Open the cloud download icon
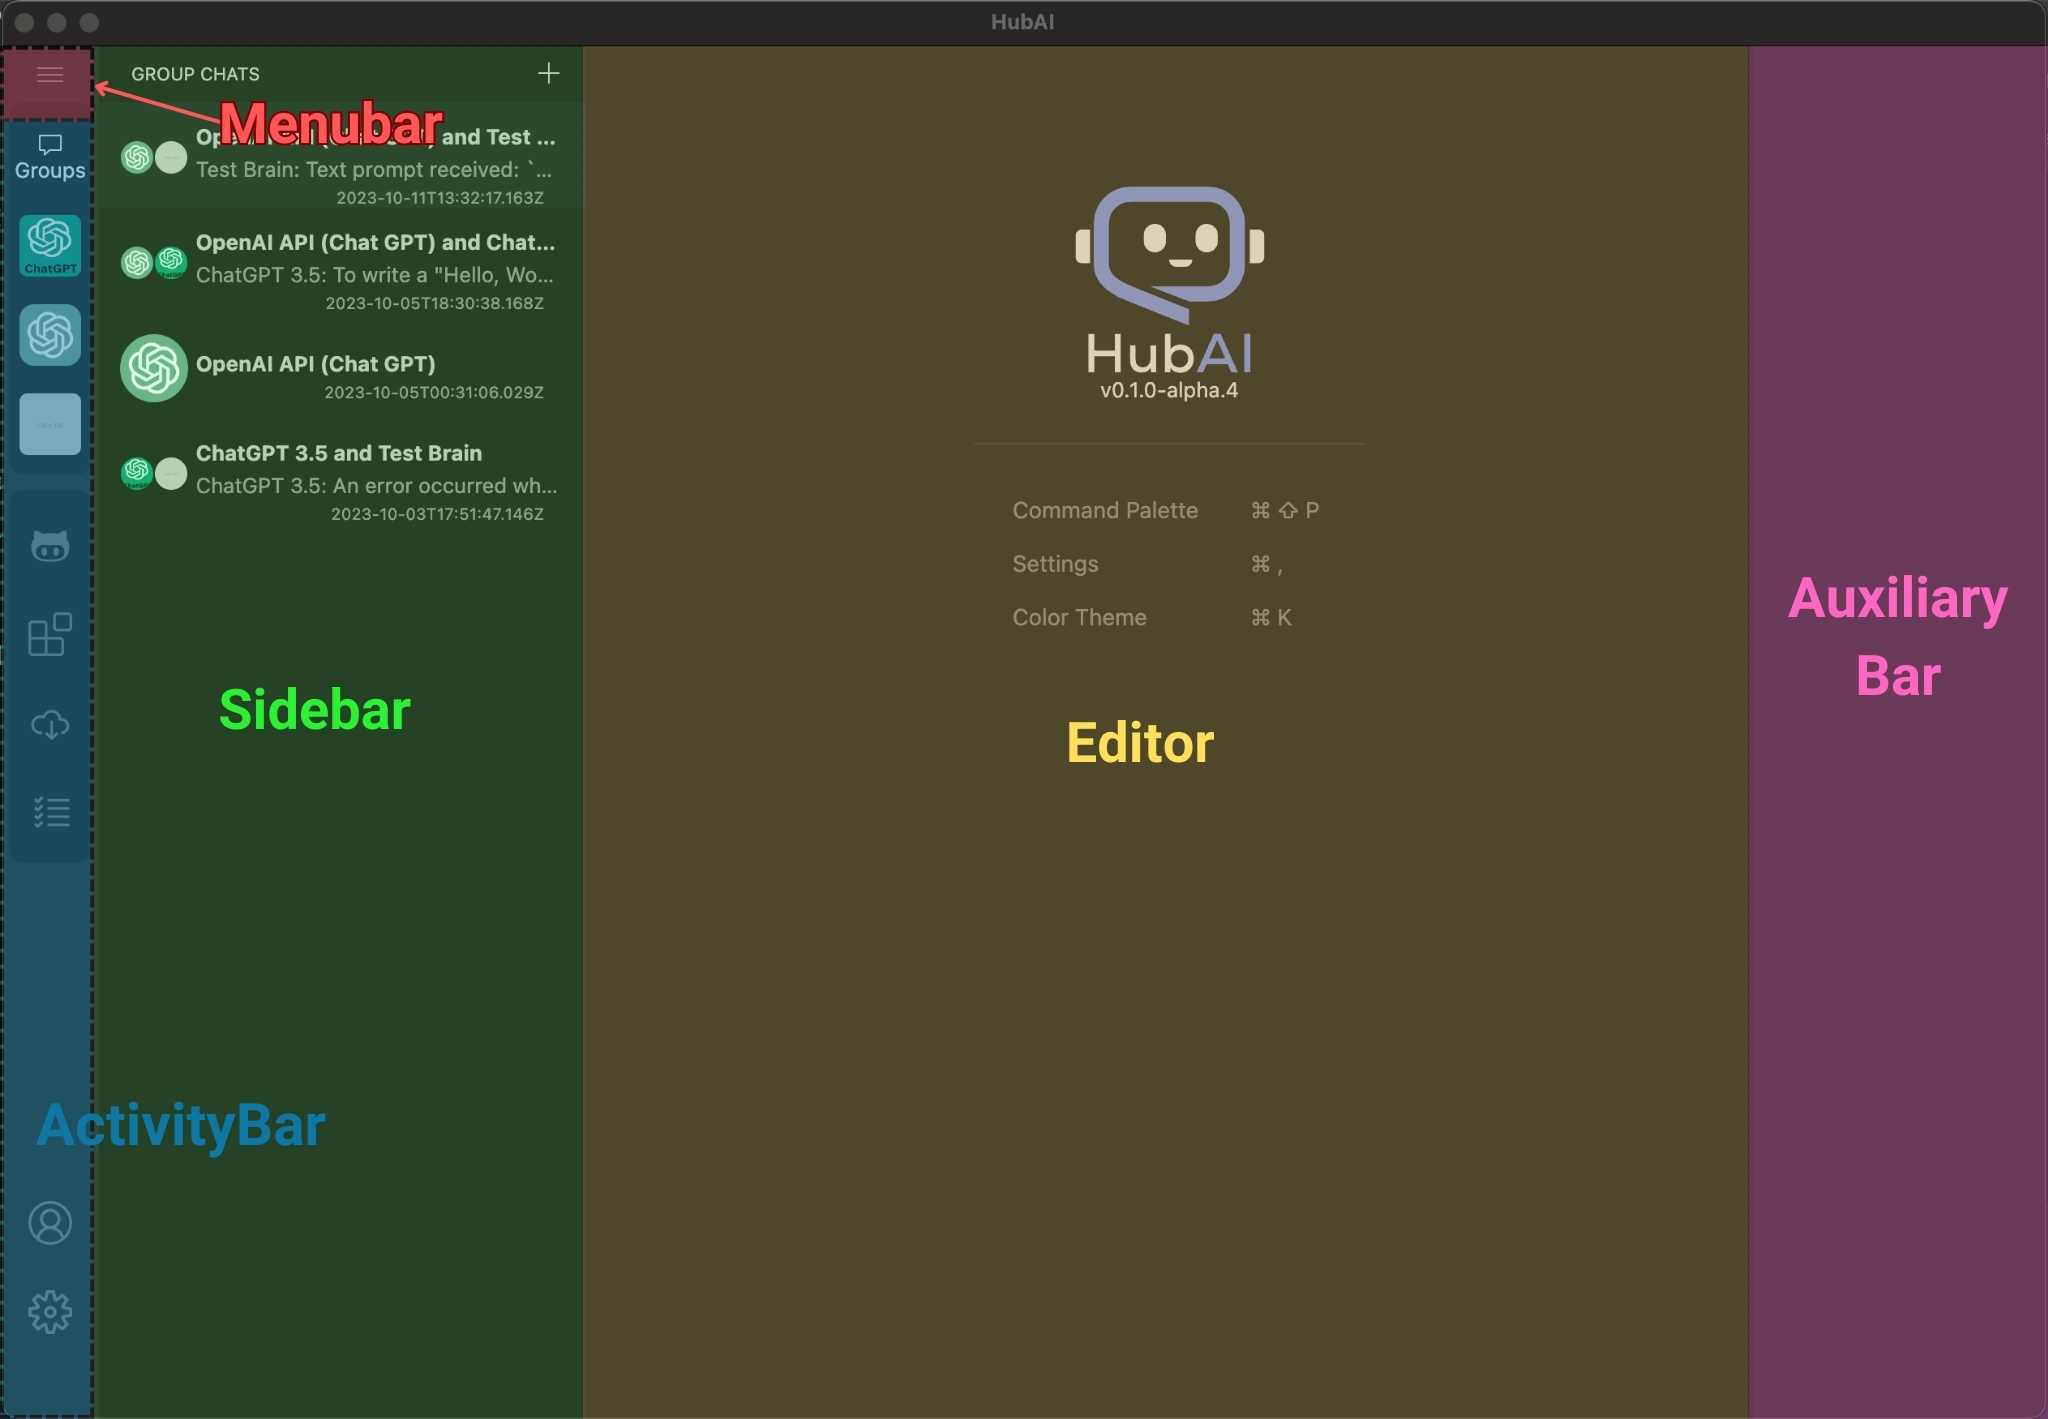Screen dimensions: 2048x1419 (50, 724)
